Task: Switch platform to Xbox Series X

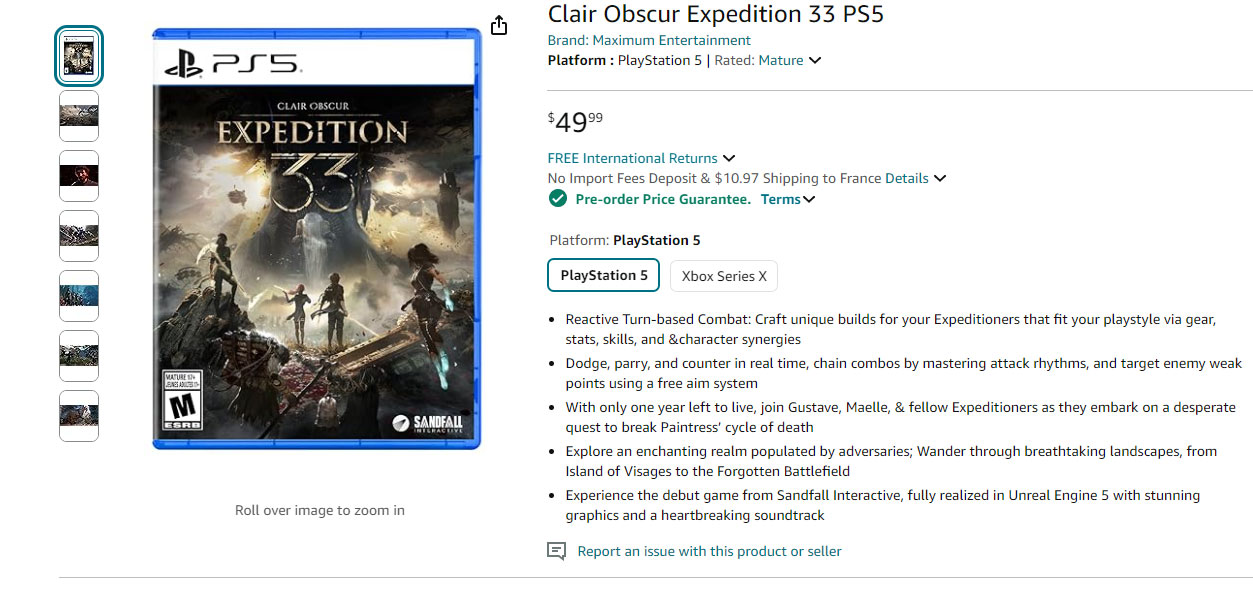Action: tap(723, 276)
